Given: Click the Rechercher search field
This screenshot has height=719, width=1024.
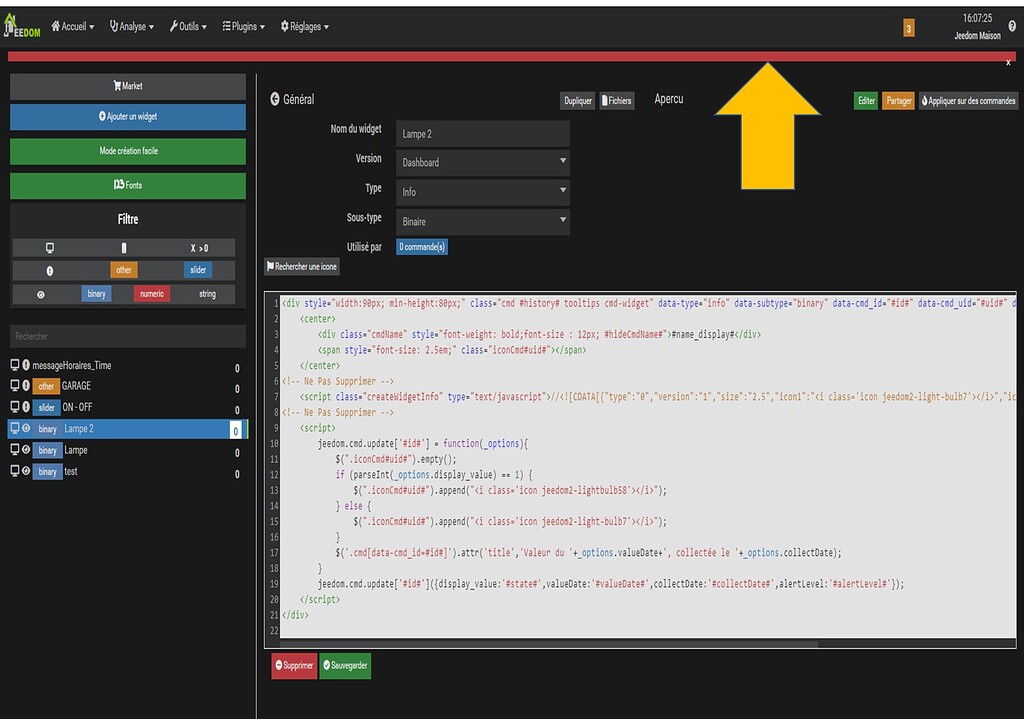Looking at the screenshot, I should pos(128,336).
